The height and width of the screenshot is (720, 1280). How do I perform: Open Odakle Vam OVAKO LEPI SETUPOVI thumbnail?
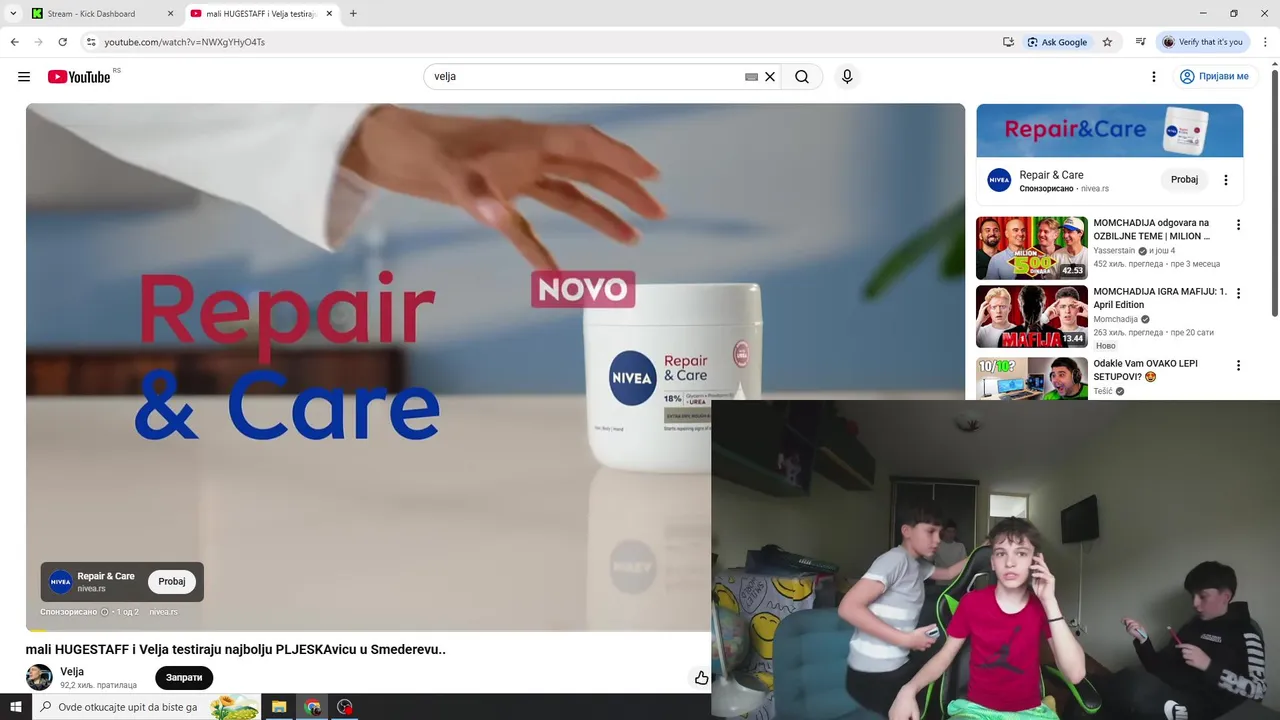click(1031, 378)
